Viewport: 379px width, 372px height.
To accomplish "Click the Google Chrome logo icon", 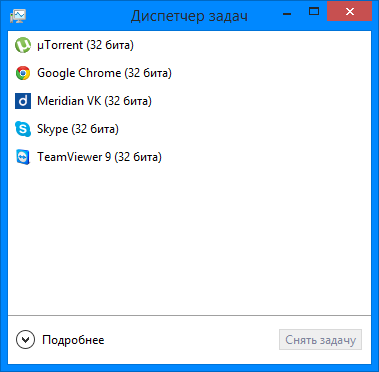I will tap(23, 73).
